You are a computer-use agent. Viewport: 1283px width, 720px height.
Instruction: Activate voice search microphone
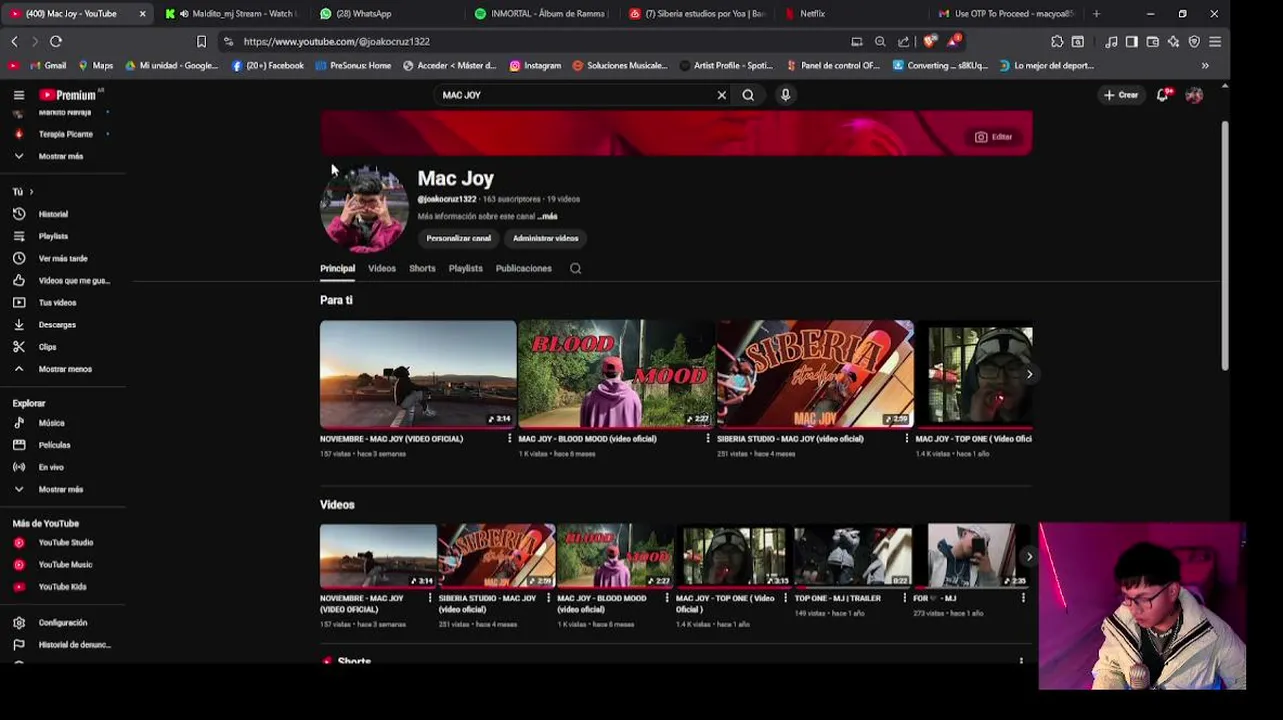tap(785, 95)
